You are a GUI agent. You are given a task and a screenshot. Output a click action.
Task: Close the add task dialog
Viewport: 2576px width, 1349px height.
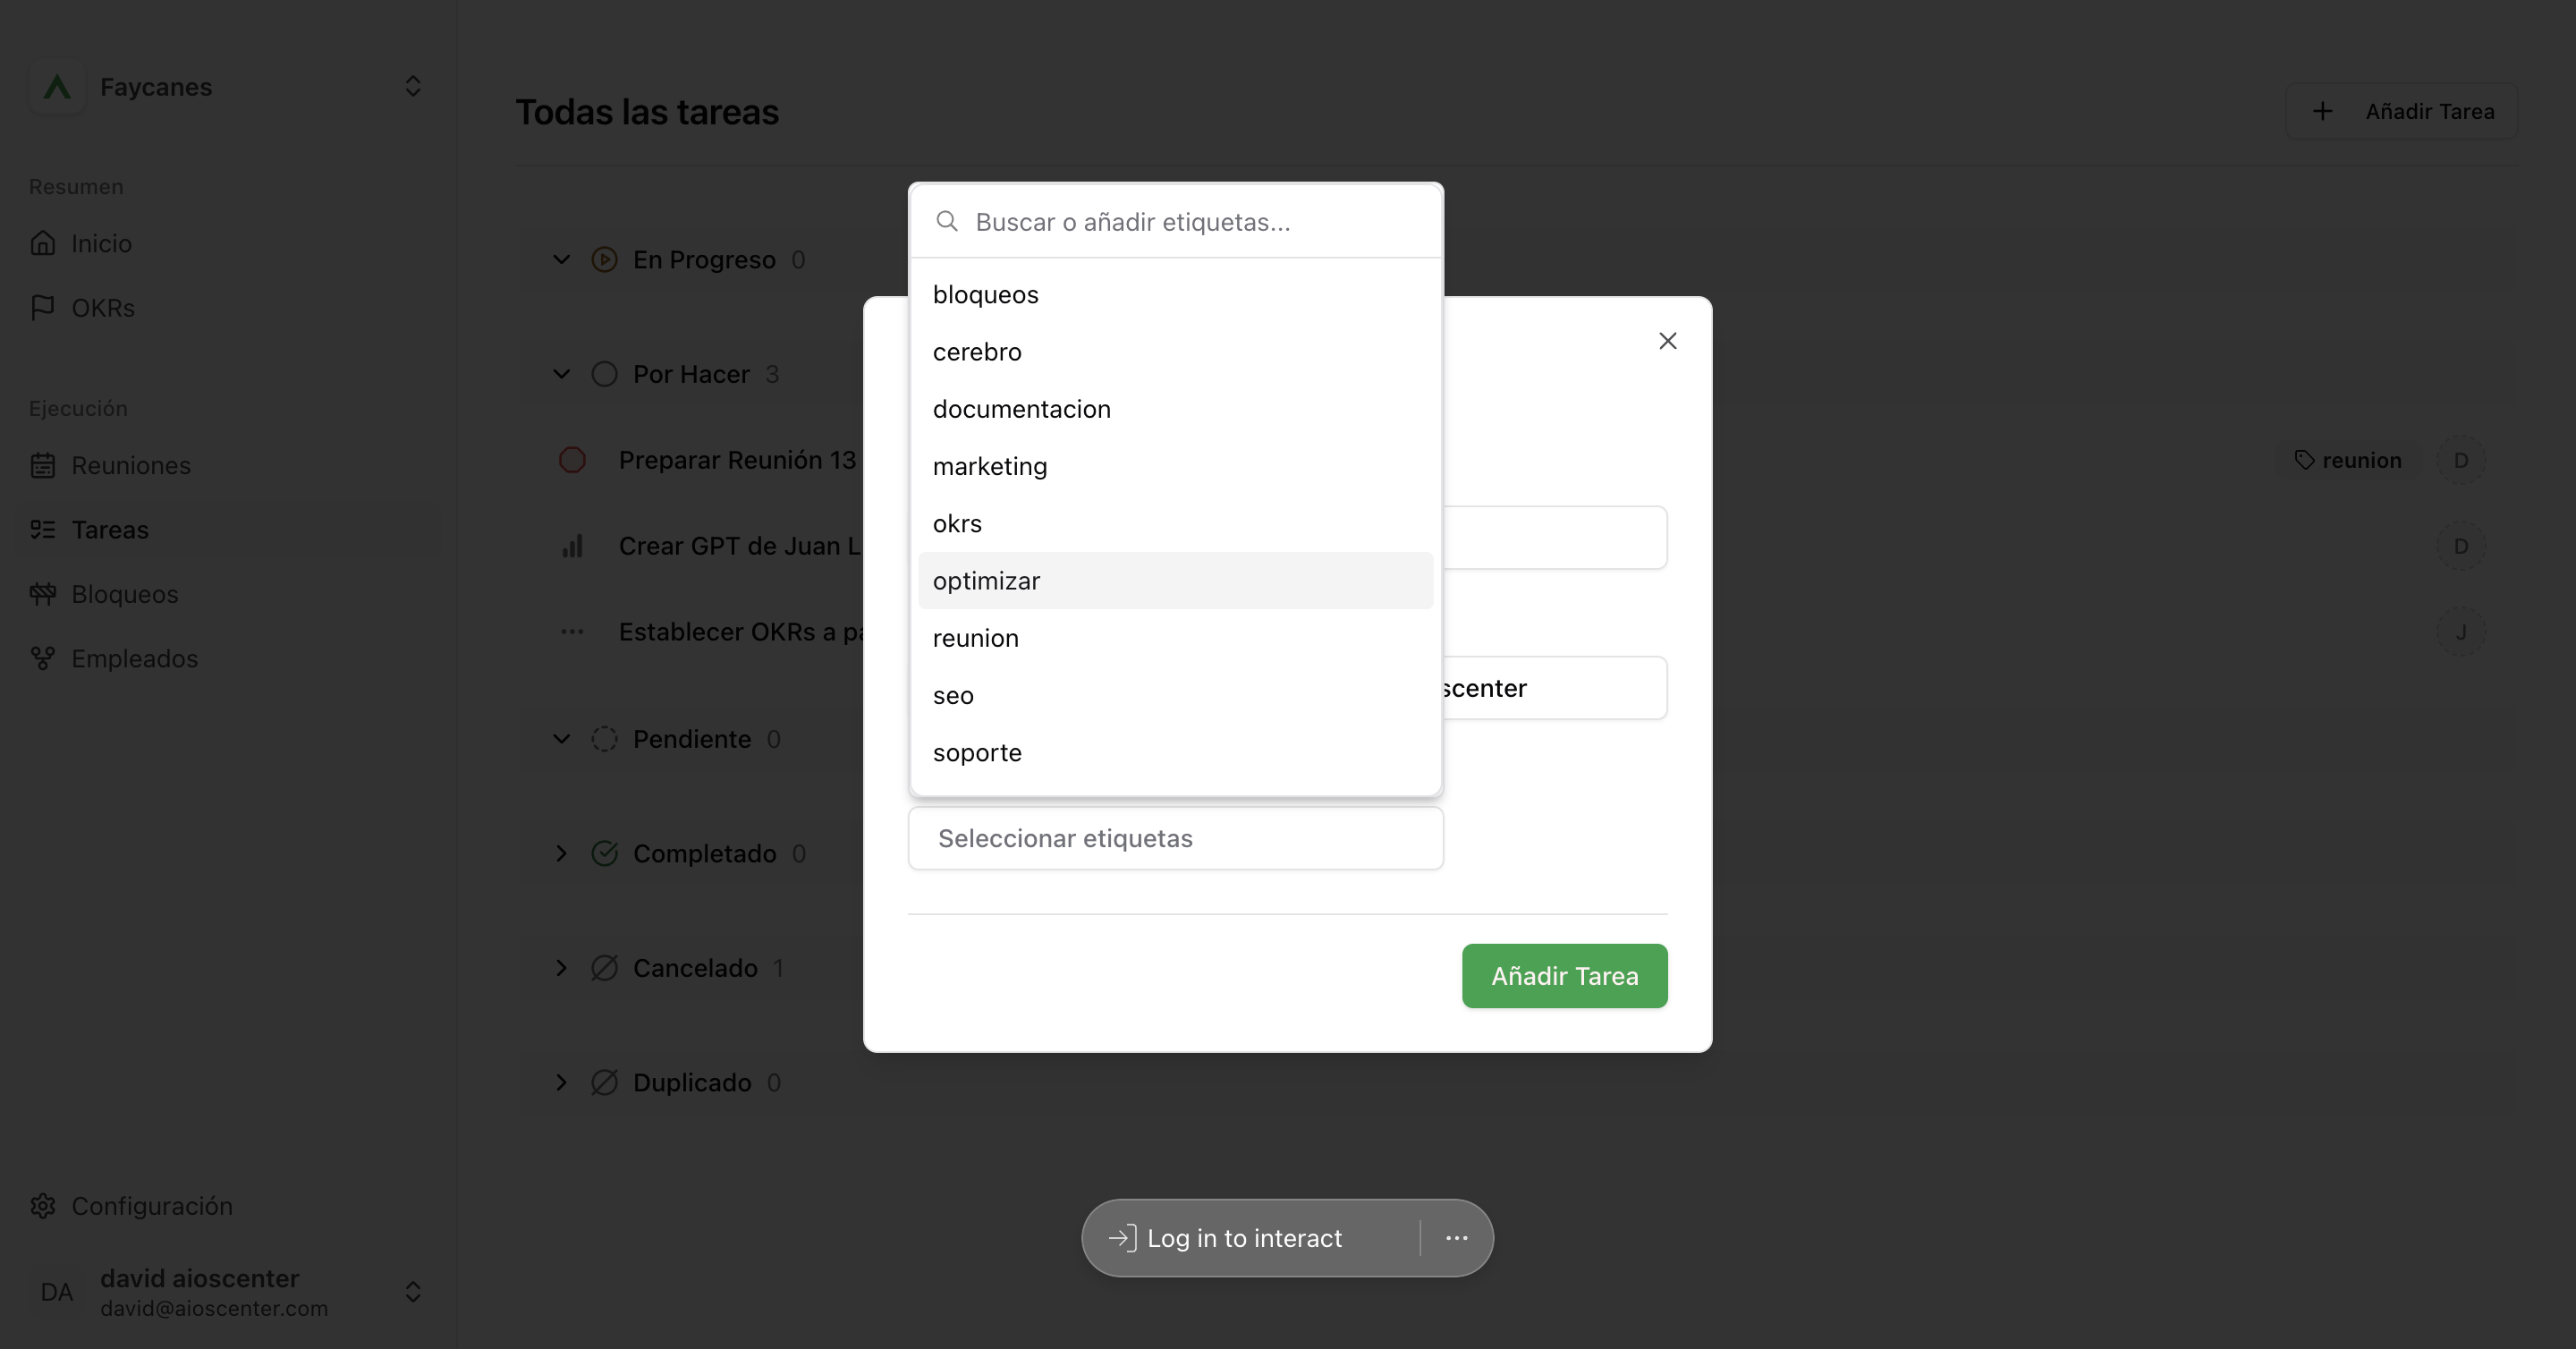point(1668,341)
